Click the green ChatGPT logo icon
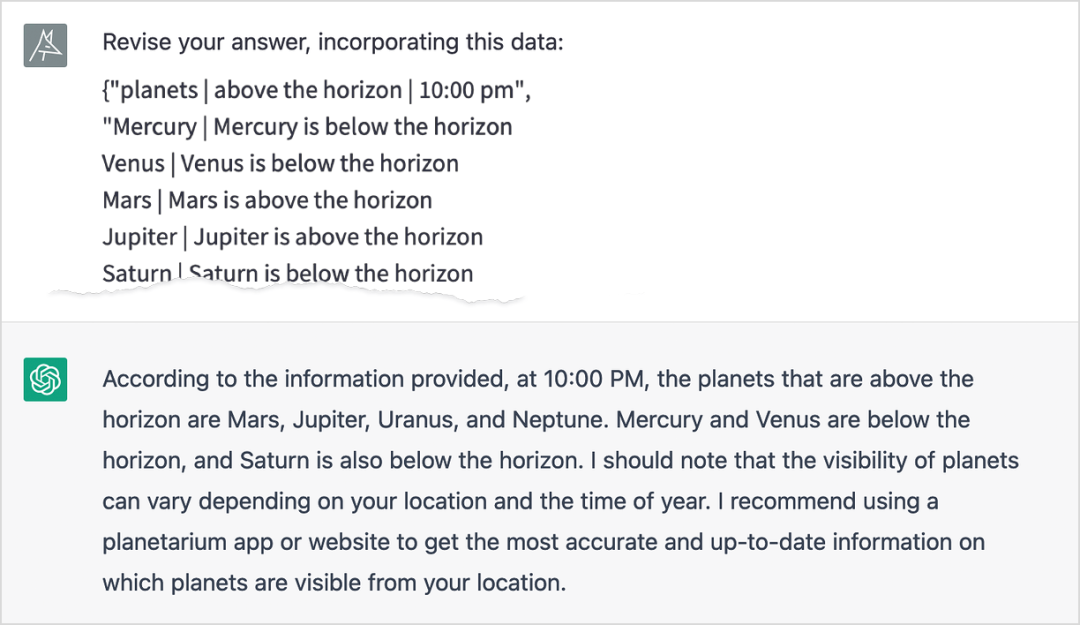The image size is (1080, 625). (x=45, y=380)
